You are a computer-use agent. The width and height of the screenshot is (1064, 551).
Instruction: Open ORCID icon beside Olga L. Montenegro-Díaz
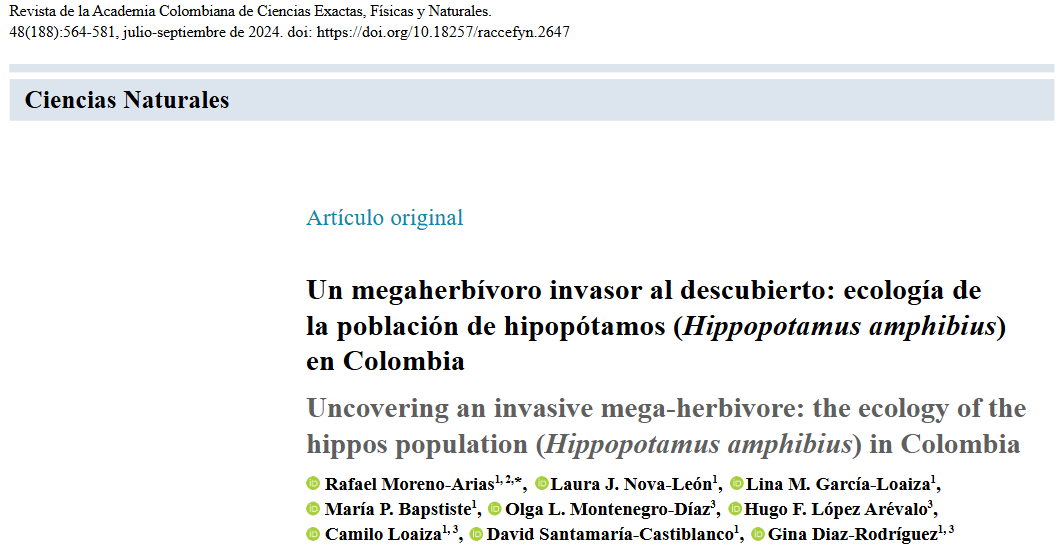point(495,508)
